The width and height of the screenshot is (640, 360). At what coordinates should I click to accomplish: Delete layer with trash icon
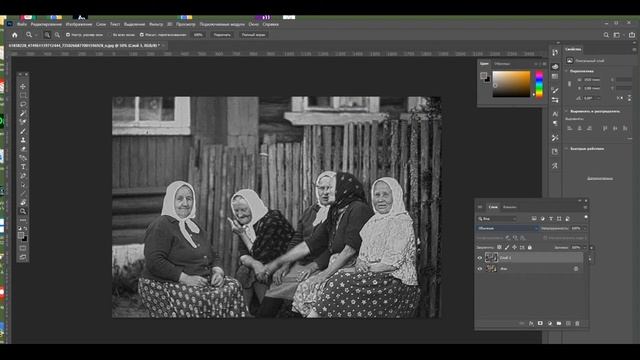(577, 323)
